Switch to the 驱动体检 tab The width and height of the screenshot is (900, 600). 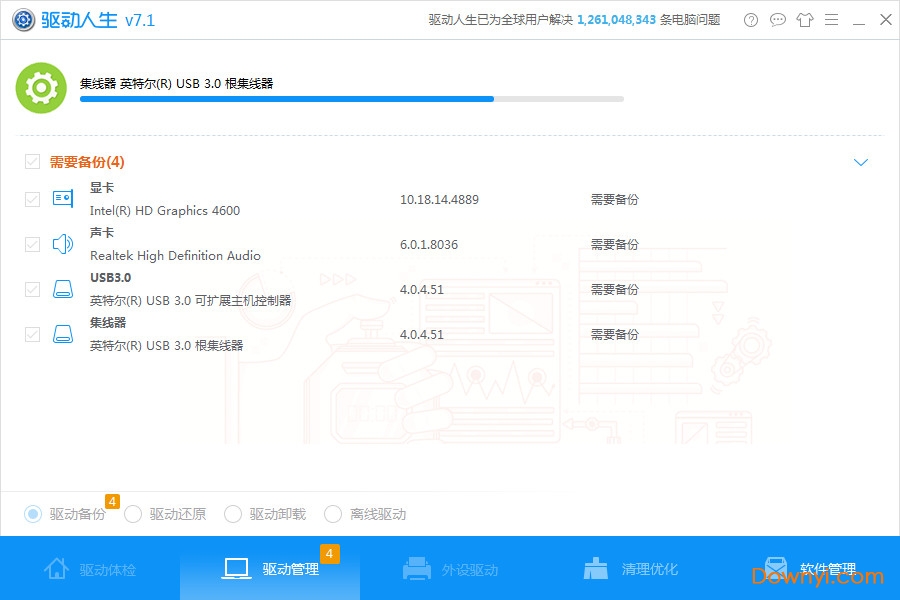coord(90,569)
